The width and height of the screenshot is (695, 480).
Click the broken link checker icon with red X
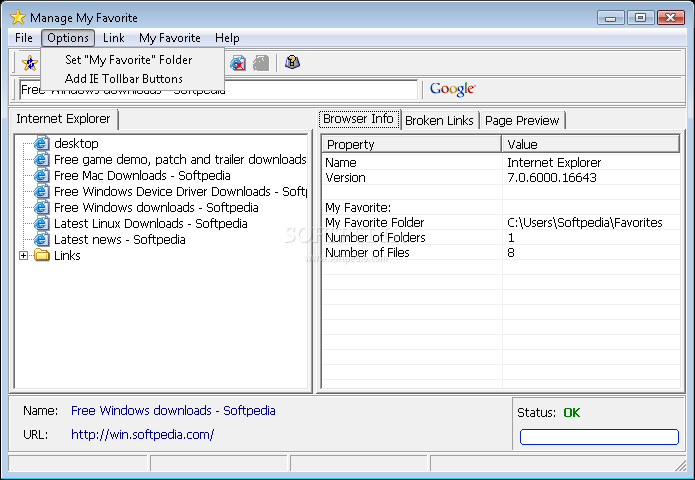238,63
